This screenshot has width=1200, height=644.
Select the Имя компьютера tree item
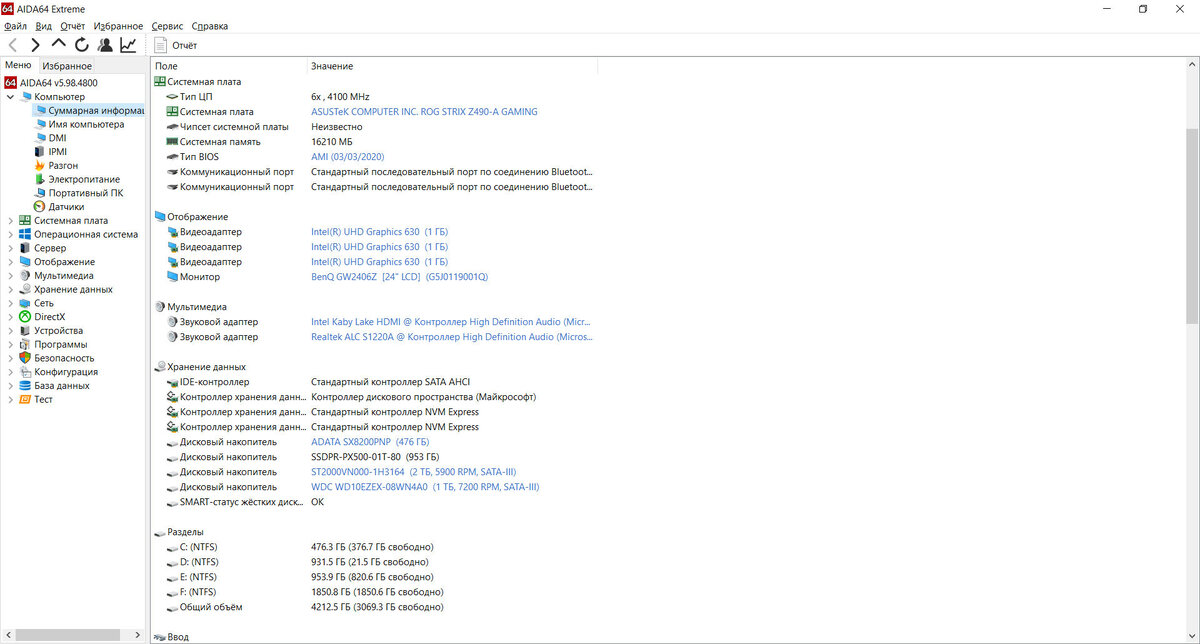86,125
